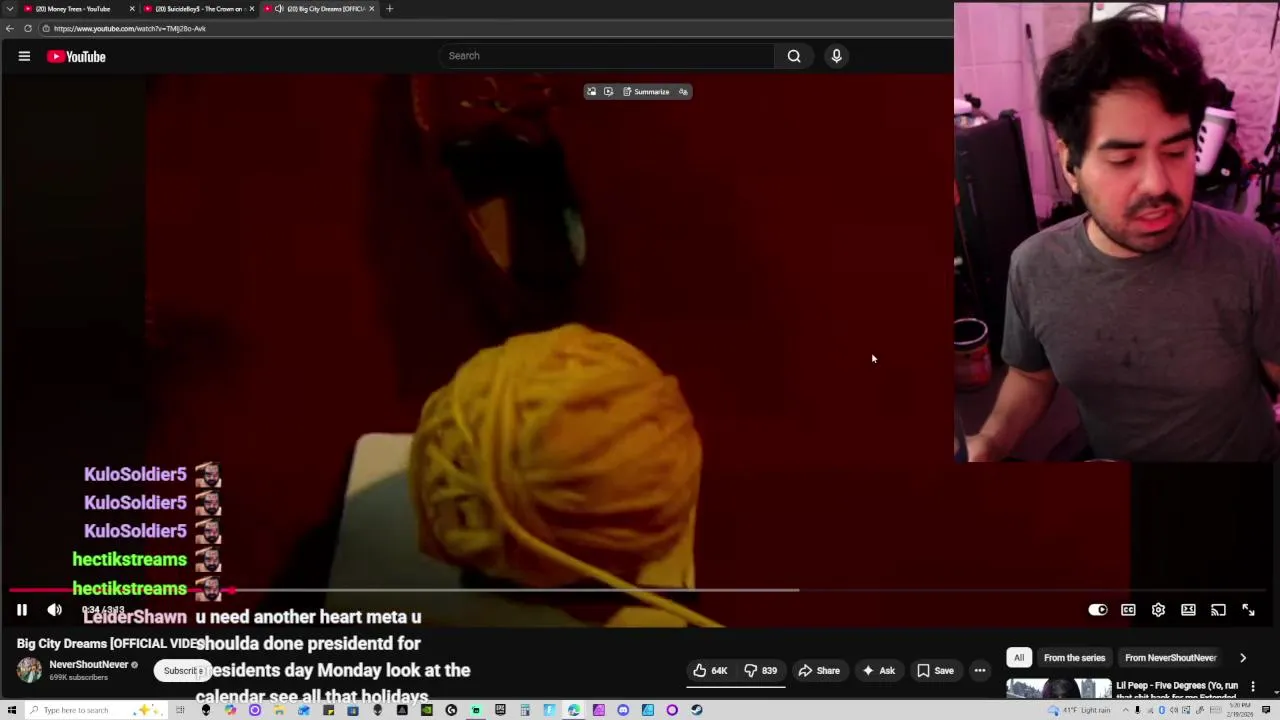This screenshot has width=1280, height=720.
Task: Open NeverShoutNever channel link
Action: (x=89, y=665)
